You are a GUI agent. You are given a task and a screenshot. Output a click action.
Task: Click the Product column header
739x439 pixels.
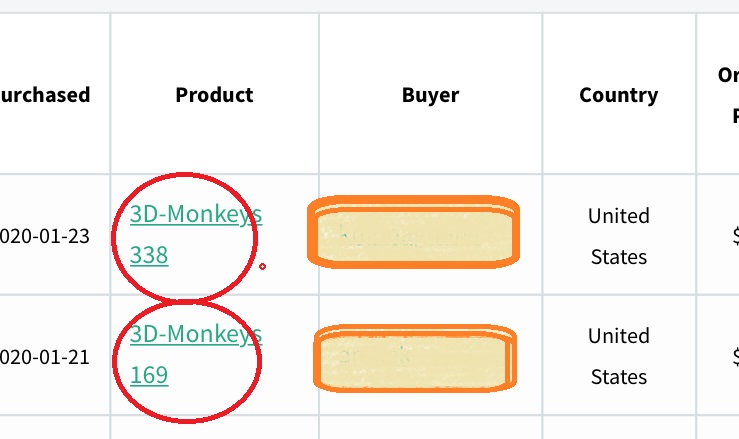pyautogui.click(x=214, y=95)
